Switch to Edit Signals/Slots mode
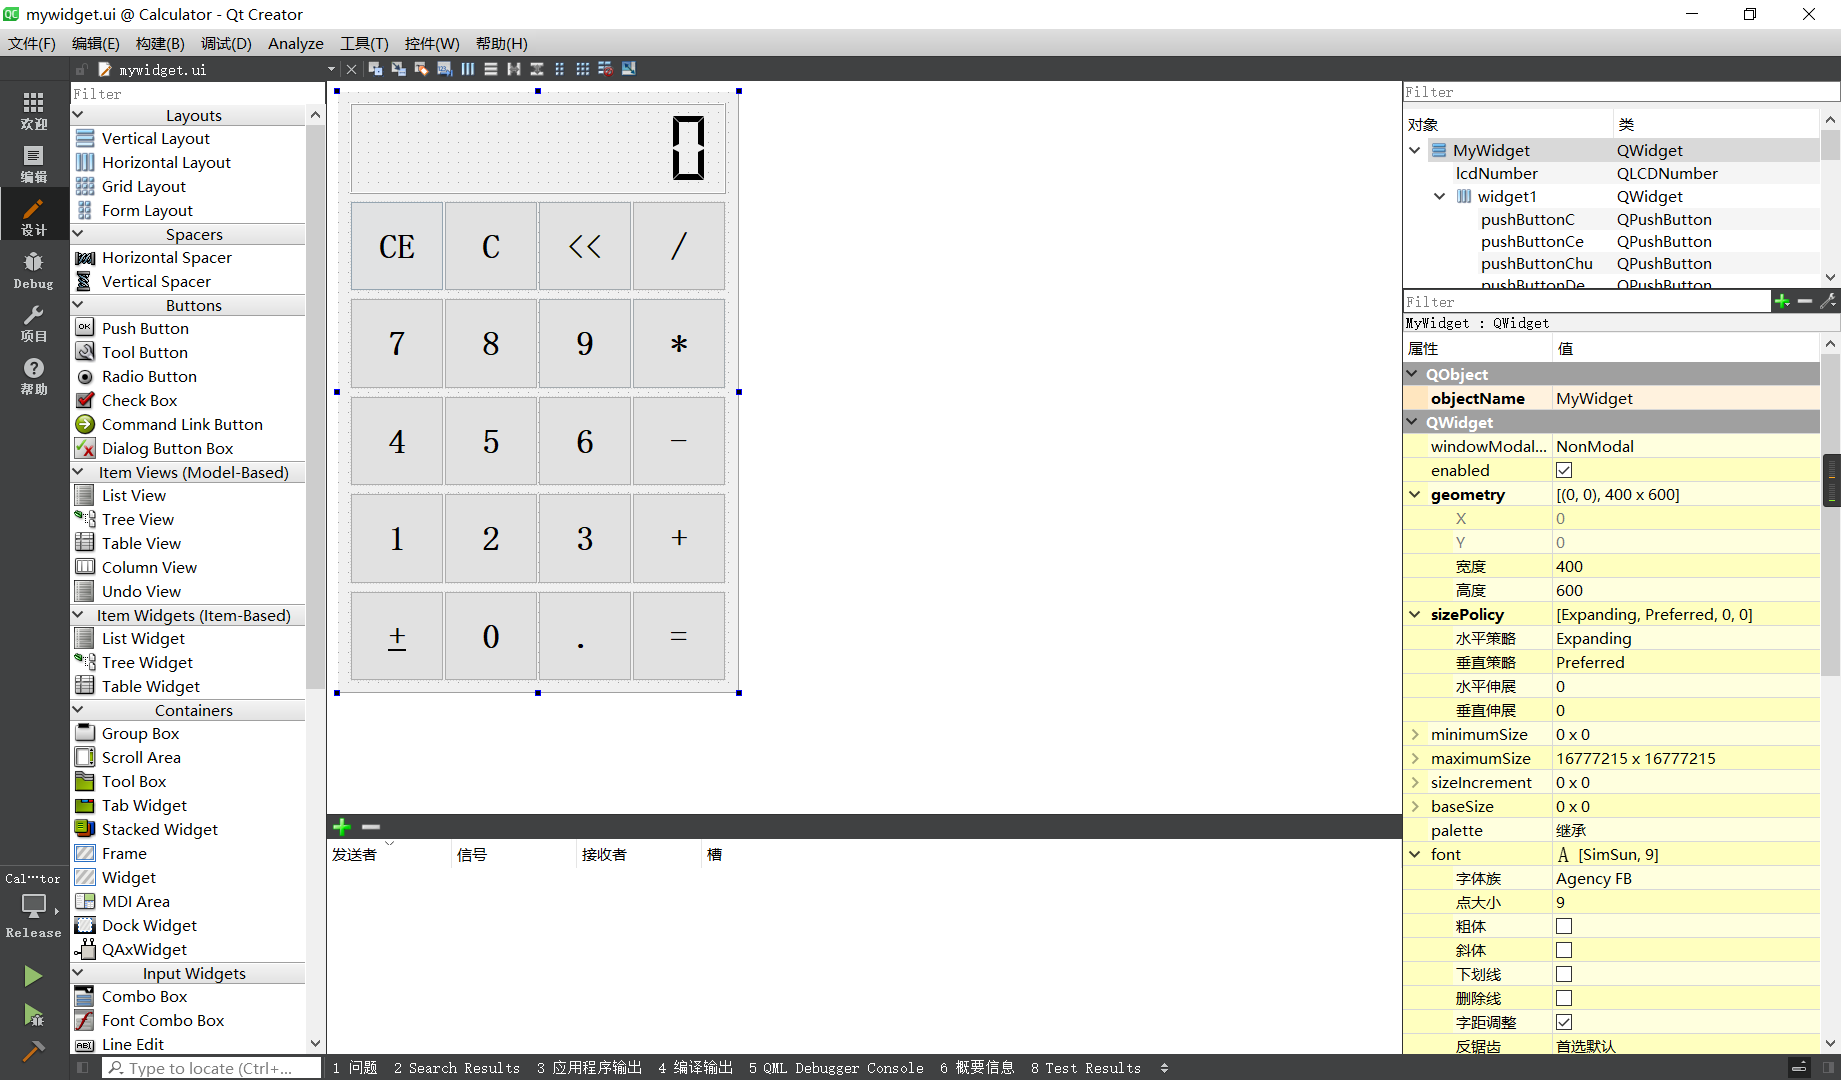 pyautogui.click(x=398, y=69)
